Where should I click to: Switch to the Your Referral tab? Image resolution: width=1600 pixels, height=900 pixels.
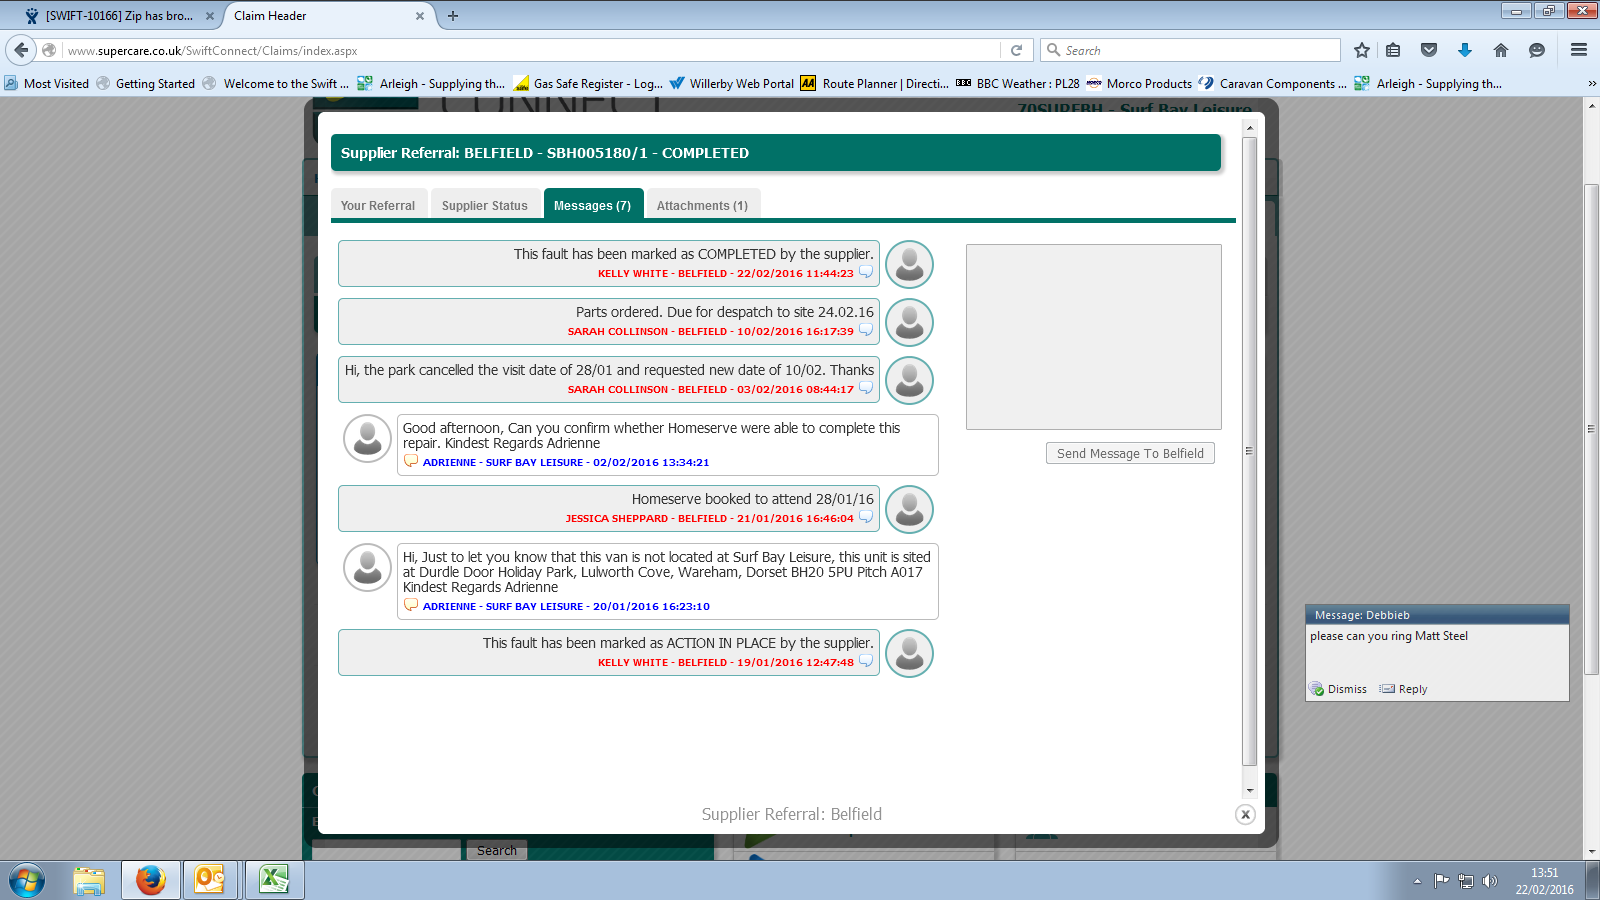pos(379,205)
